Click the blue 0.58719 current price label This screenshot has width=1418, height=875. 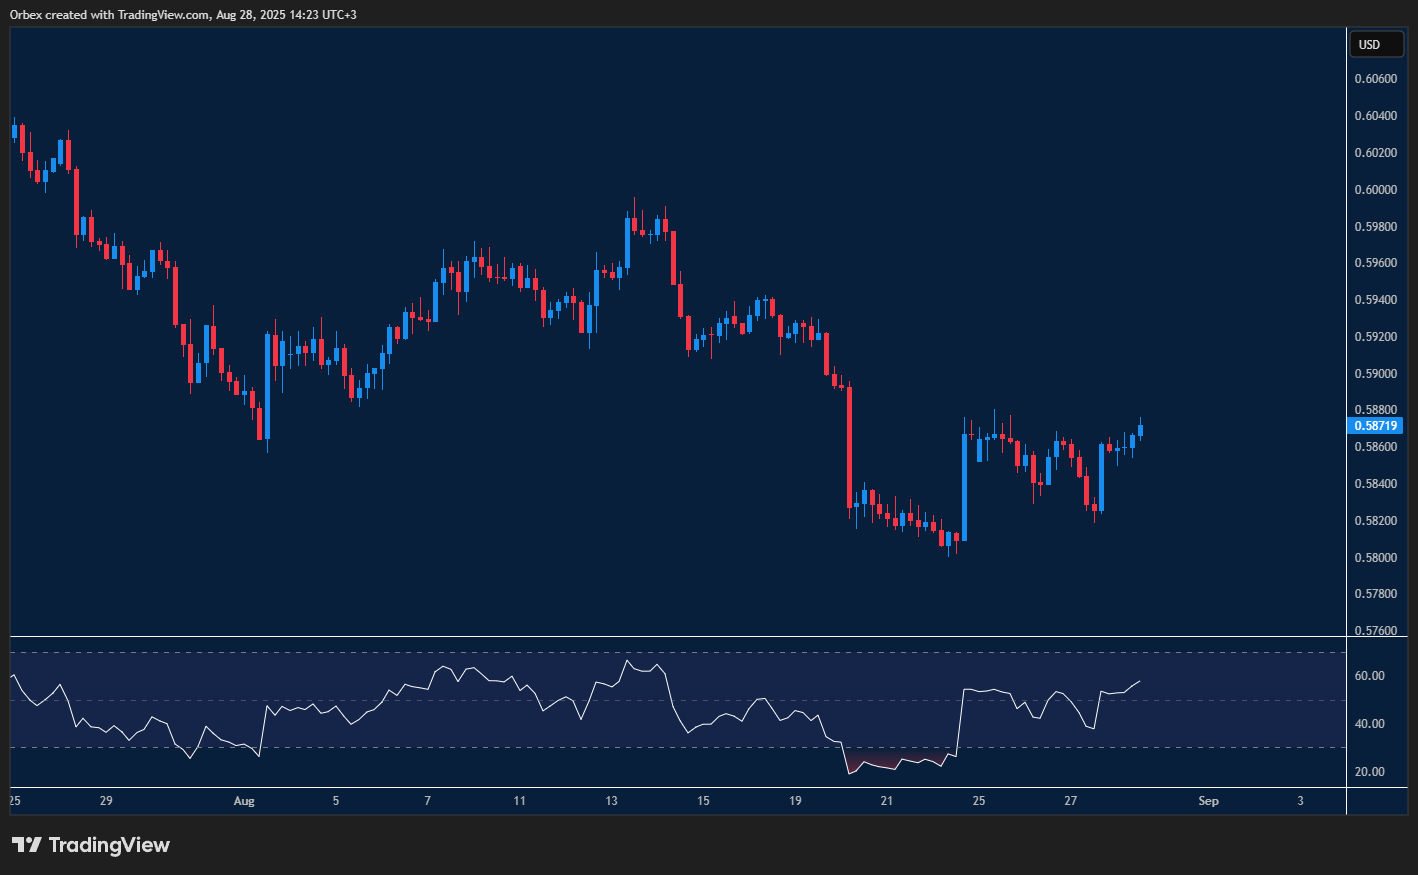tap(1377, 425)
